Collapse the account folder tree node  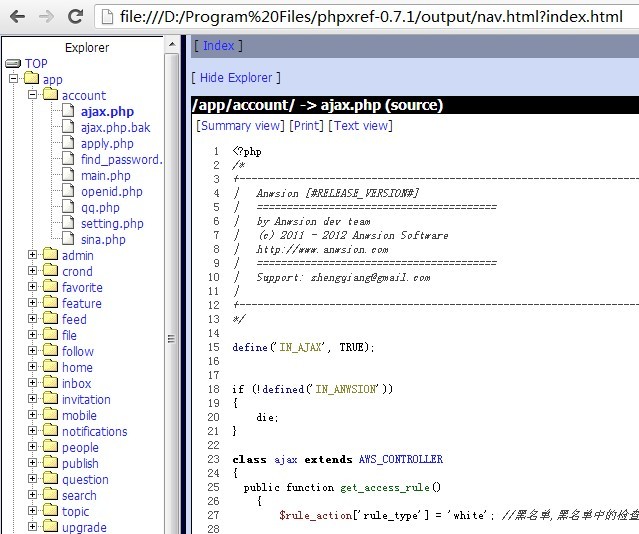(x=32, y=96)
